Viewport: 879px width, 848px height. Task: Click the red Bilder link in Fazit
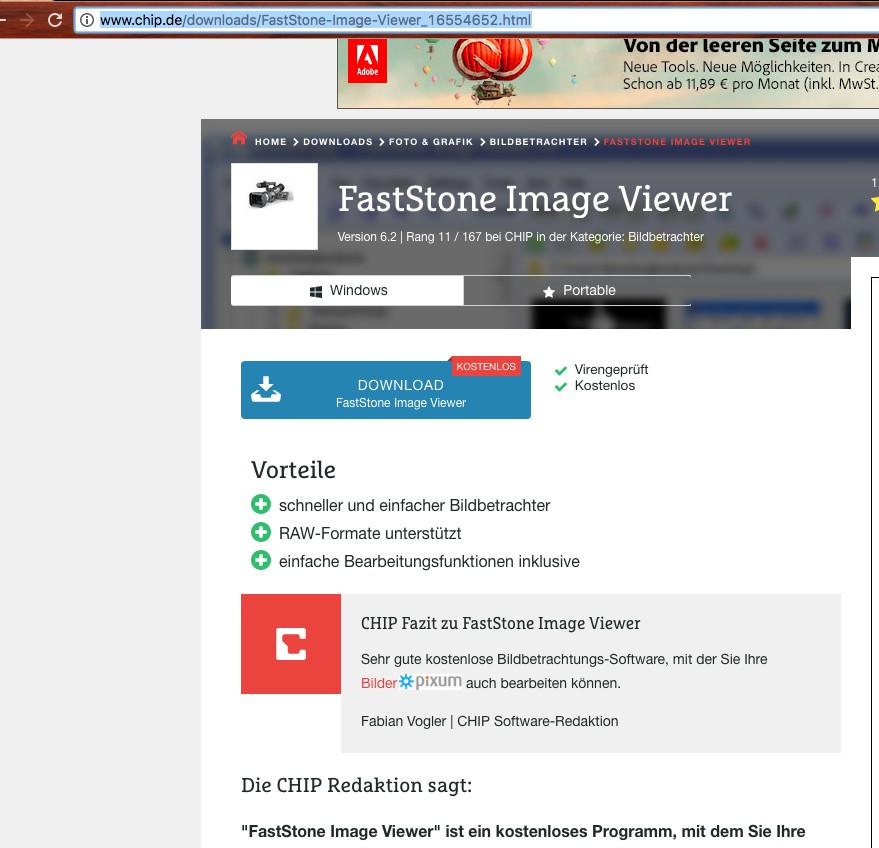point(378,684)
